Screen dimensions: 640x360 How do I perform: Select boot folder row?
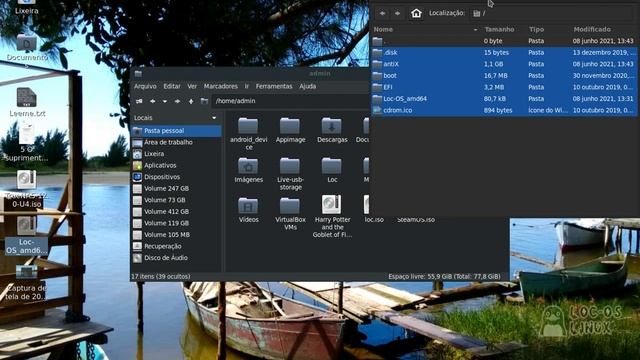(x=504, y=76)
